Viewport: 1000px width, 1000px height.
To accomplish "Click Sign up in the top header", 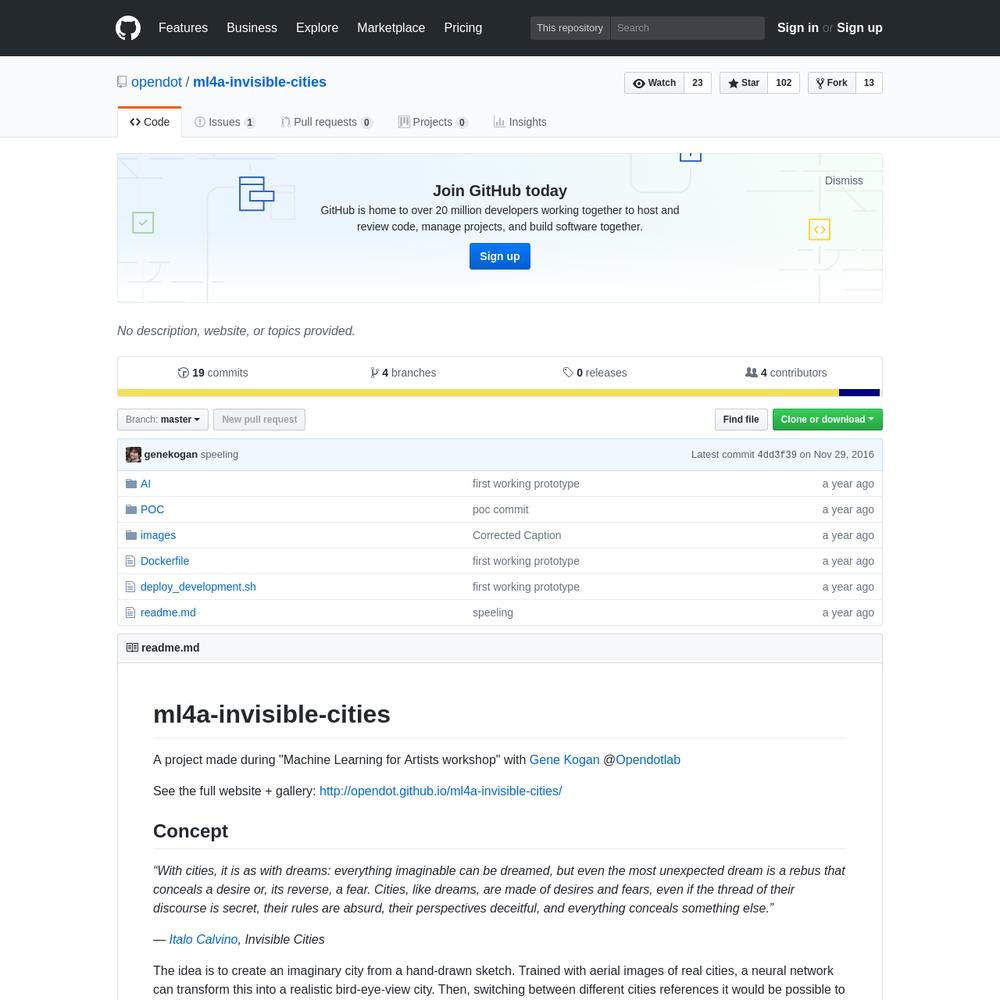I will 860,28.
